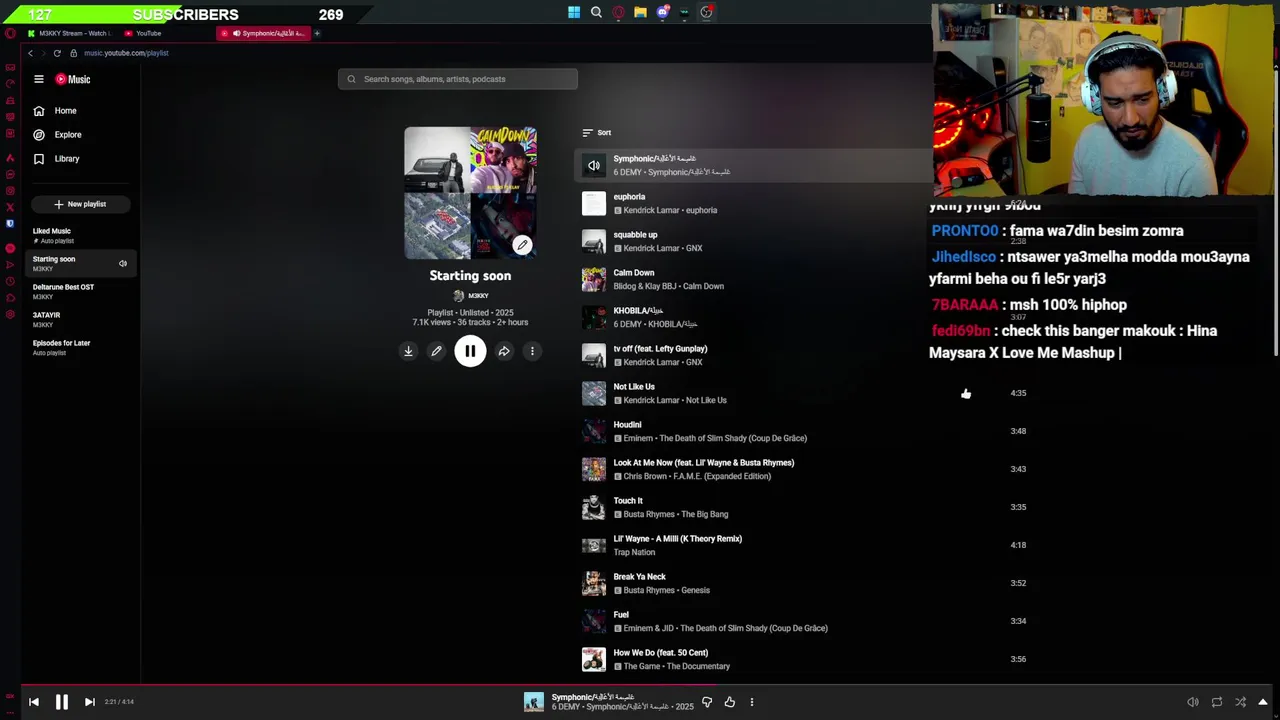
Task: Click the Starting soon playlist cover collage
Action: [470, 193]
